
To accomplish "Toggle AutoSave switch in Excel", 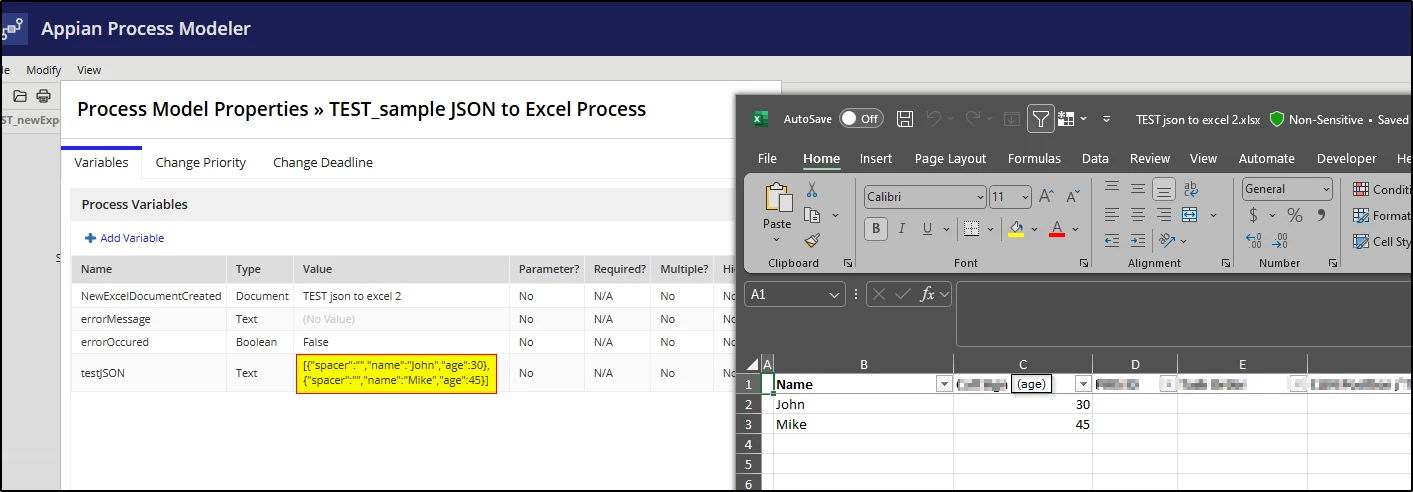I will click(861, 119).
